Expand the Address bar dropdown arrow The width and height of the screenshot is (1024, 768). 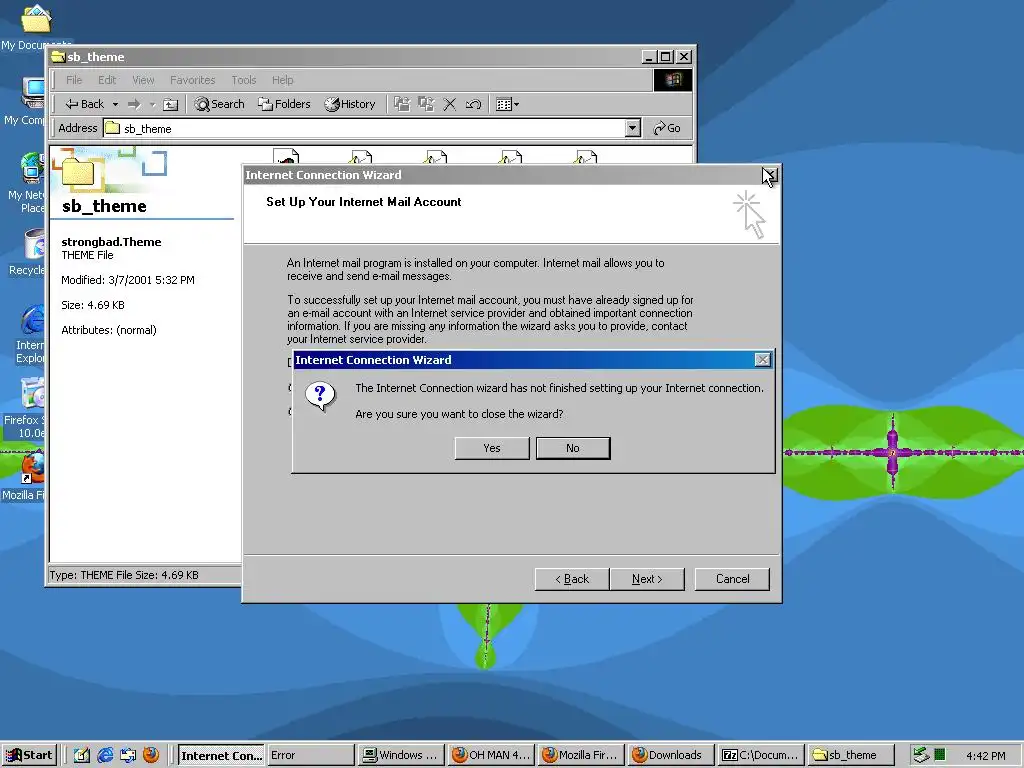(633, 128)
